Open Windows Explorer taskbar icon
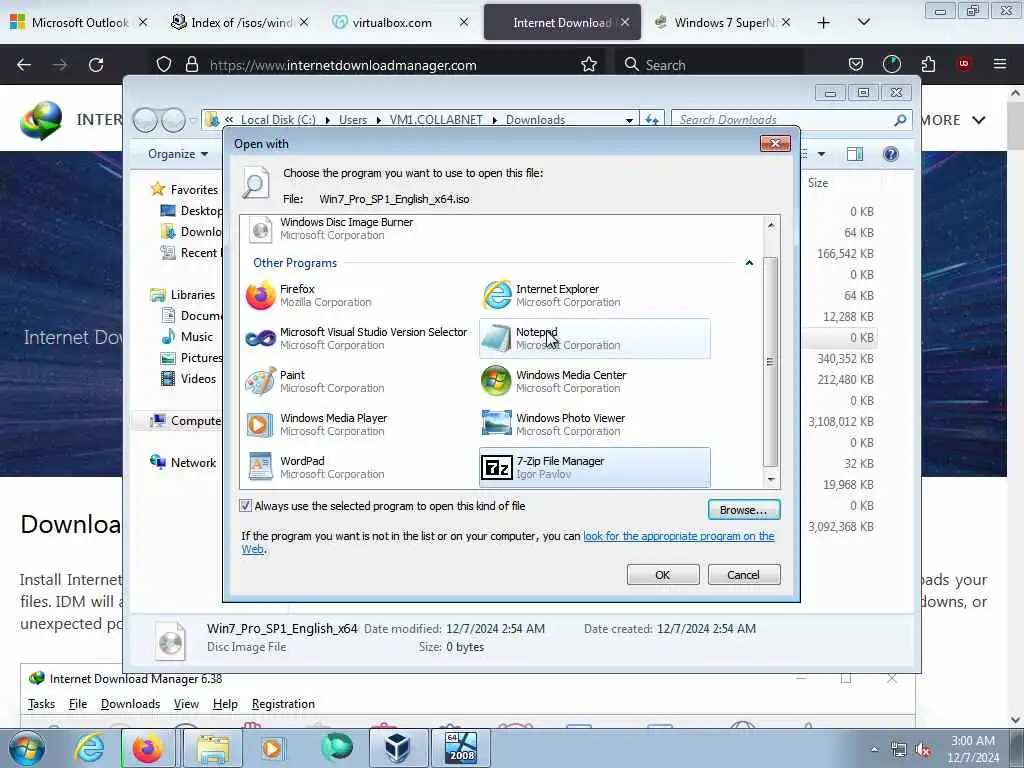This screenshot has width=1024, height=768. (x=213, y=748)
